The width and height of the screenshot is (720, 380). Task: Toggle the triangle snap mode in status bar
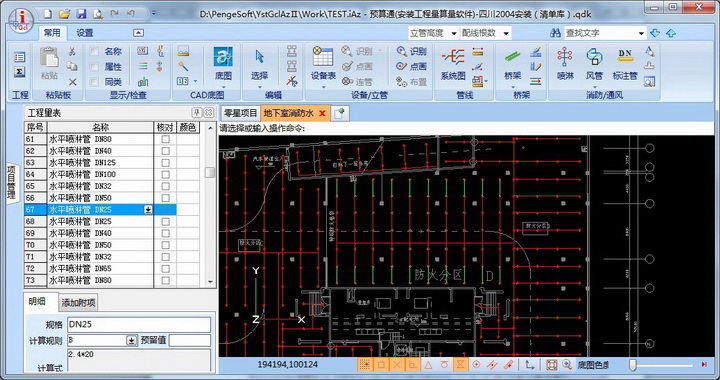[x=428, y=365]
